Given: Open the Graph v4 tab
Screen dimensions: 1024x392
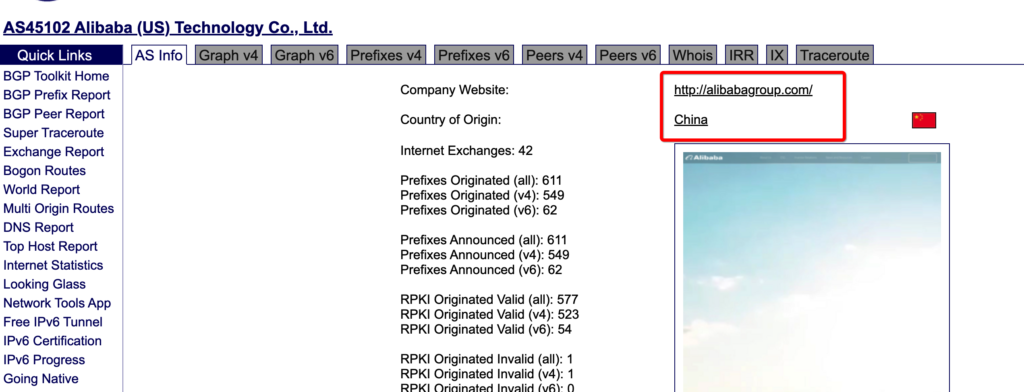Looking at the screenshot, I should (229, 56).
